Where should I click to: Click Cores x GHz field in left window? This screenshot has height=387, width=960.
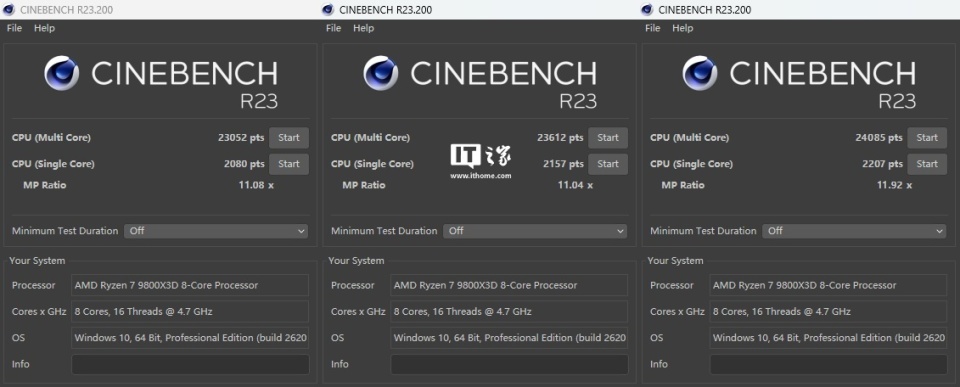point(190,312)
